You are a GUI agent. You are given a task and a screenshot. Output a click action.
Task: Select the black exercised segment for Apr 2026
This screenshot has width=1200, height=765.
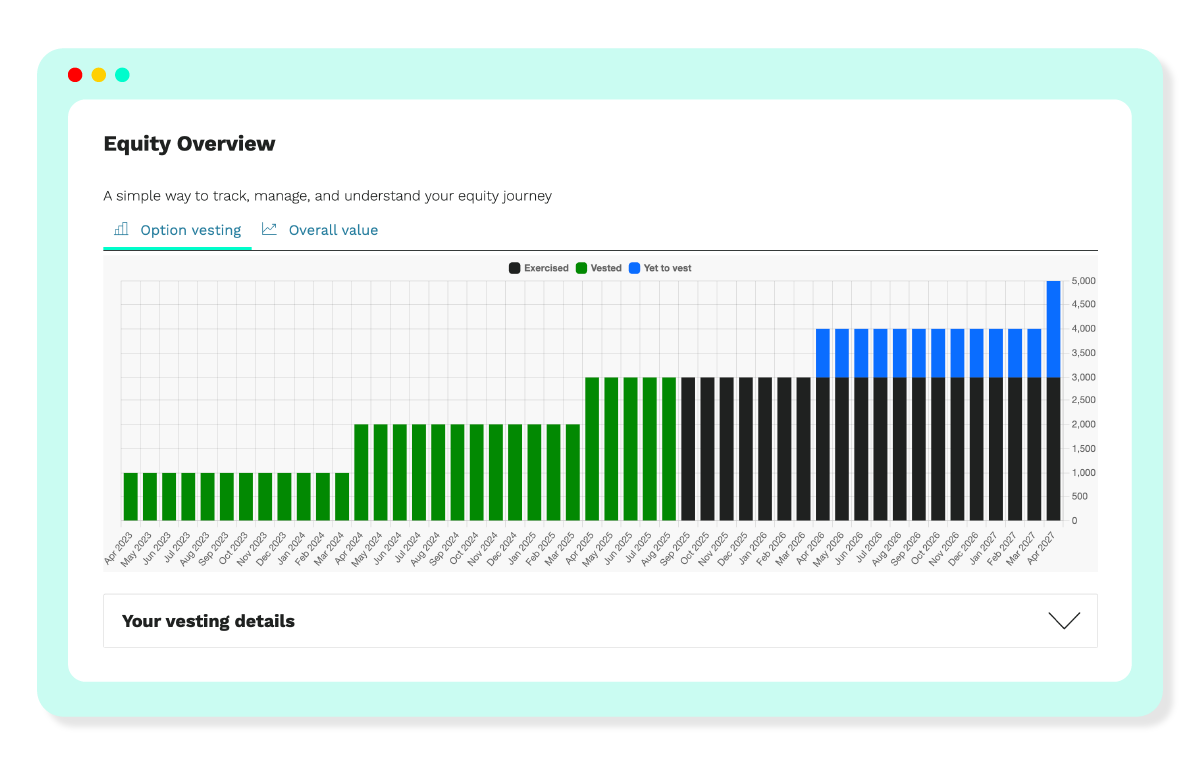pos(823,448)
